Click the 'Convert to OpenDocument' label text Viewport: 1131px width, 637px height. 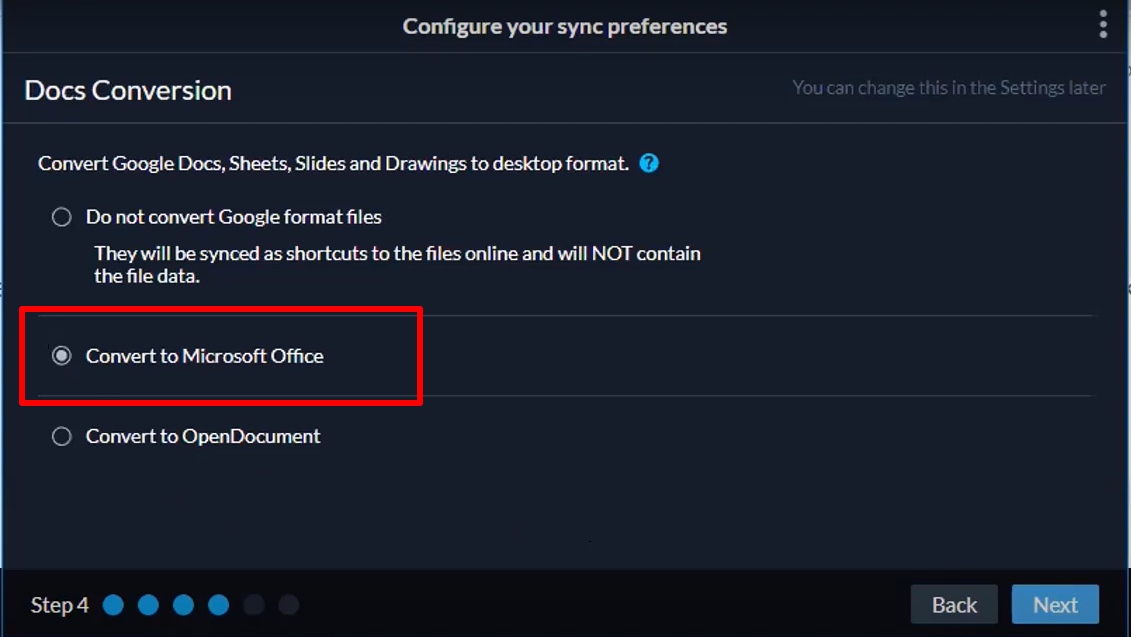(x=203, y=436)
